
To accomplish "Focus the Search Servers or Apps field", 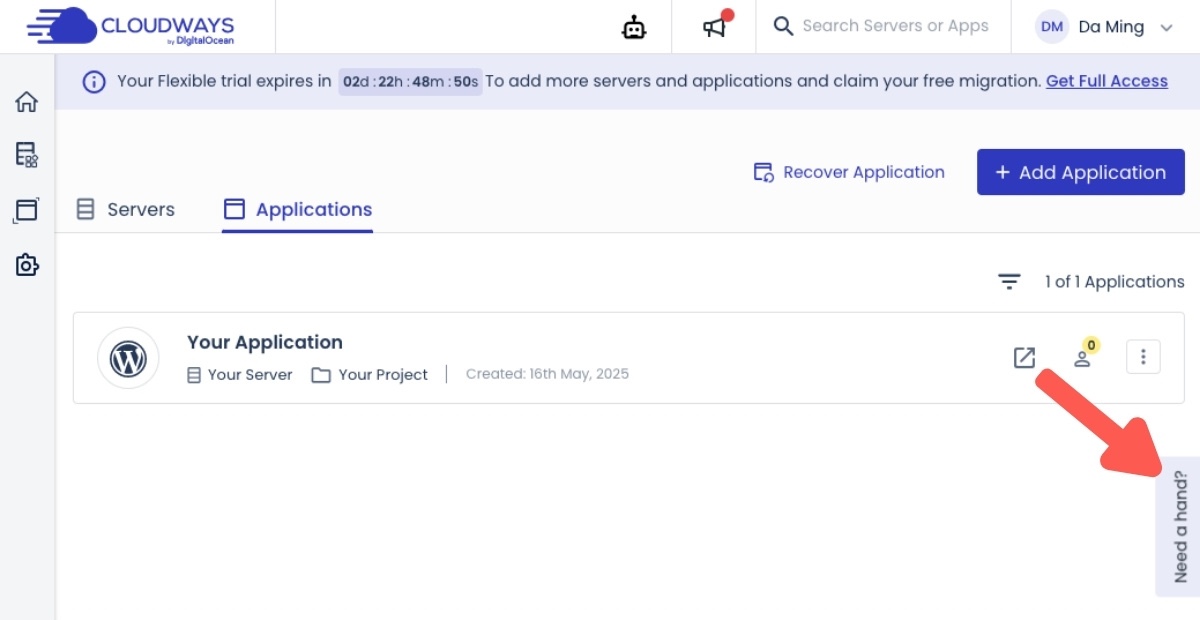I will coord(894,27).
